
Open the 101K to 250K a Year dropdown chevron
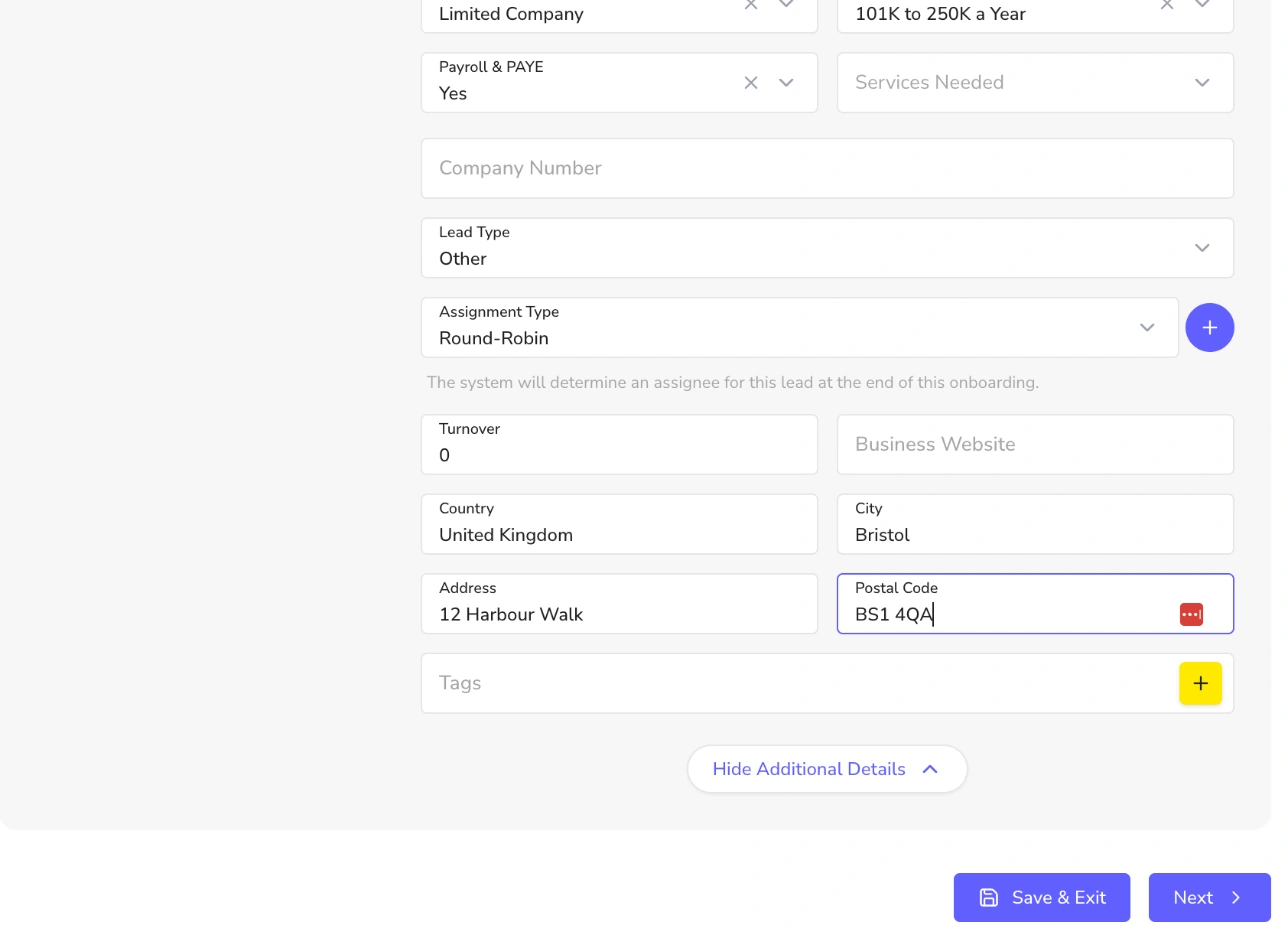(x=1203, y=5)
